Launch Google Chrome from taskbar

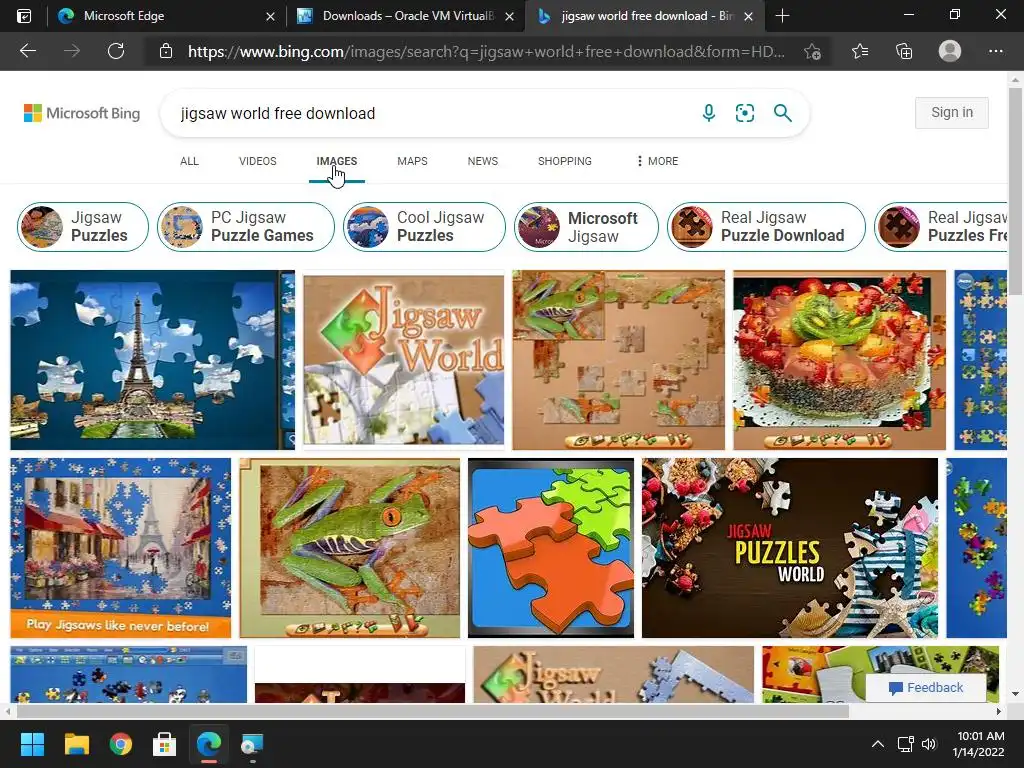point(121,744)
